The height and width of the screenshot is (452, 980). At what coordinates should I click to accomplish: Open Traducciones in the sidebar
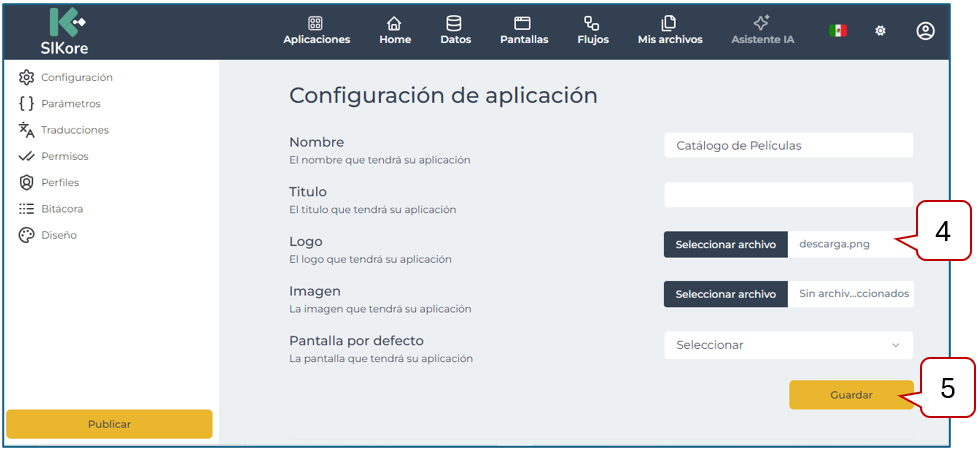(x=74, y=130)
